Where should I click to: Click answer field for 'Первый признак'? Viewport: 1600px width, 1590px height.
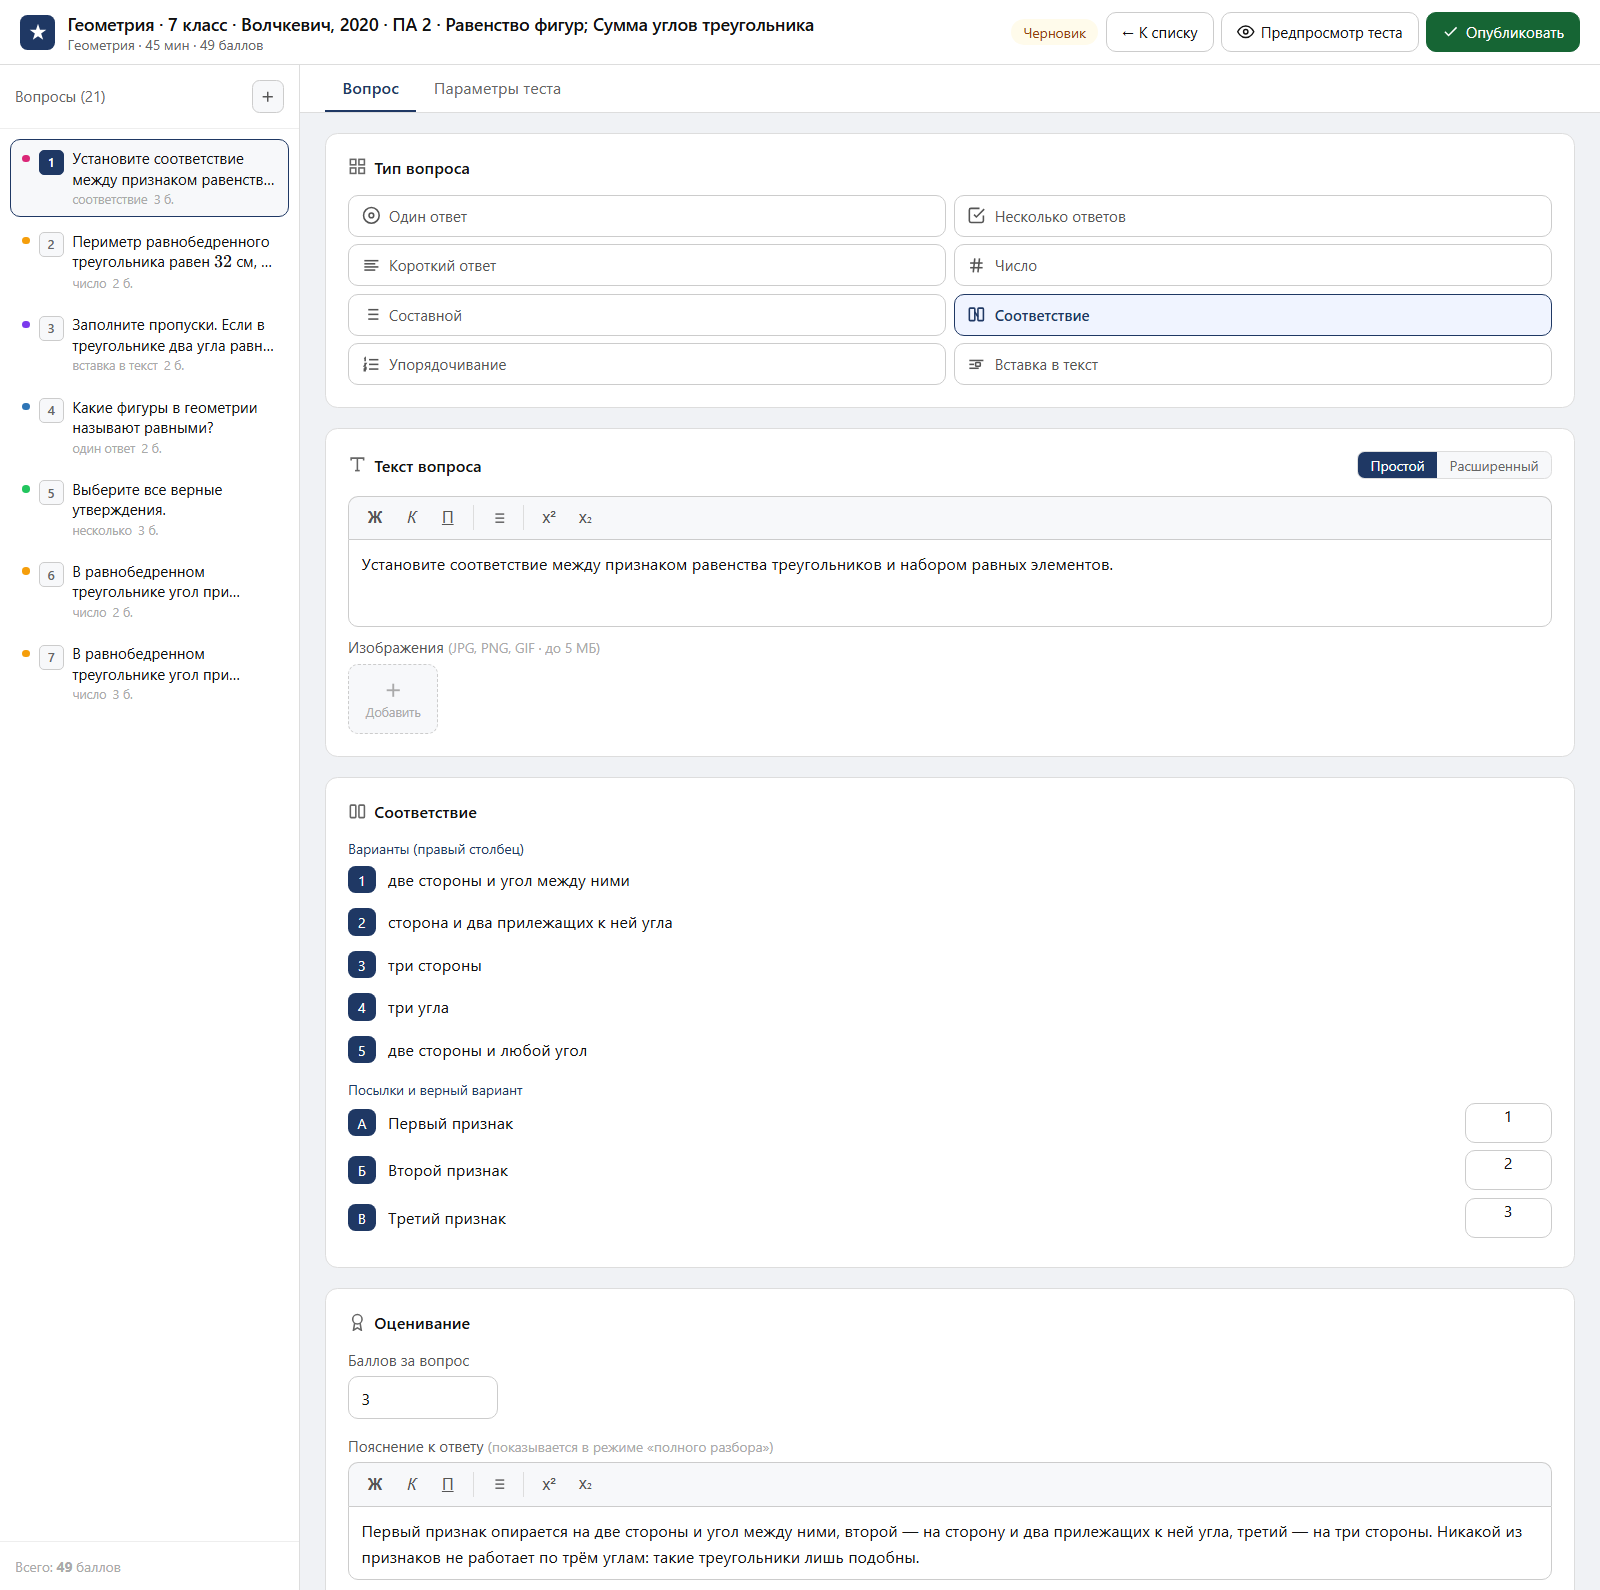coord(1508,1123)
